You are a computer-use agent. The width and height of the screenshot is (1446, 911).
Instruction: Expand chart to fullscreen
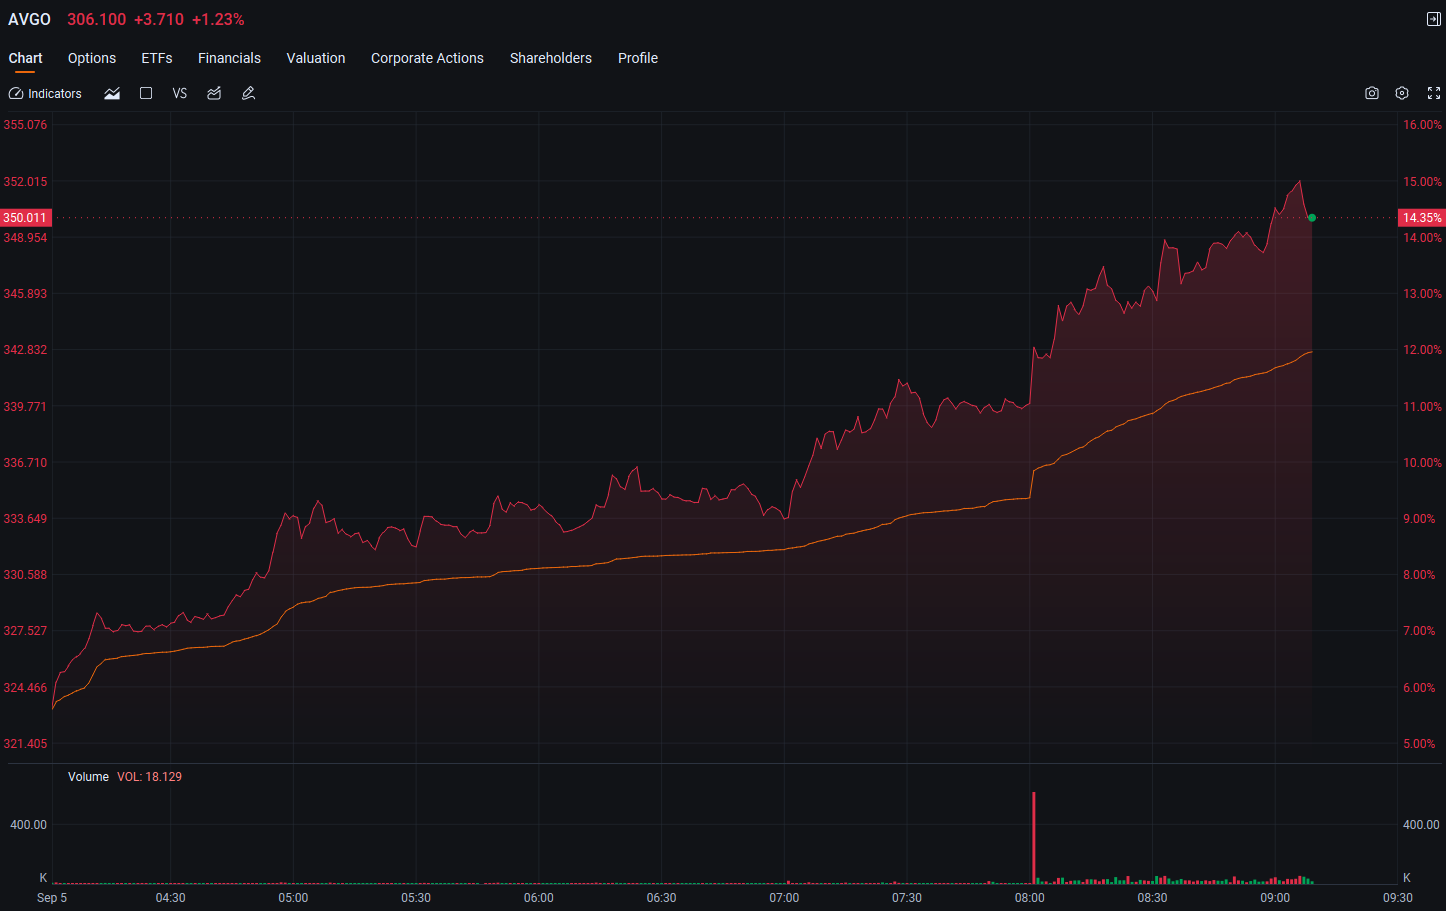(x=1434, y=93)
